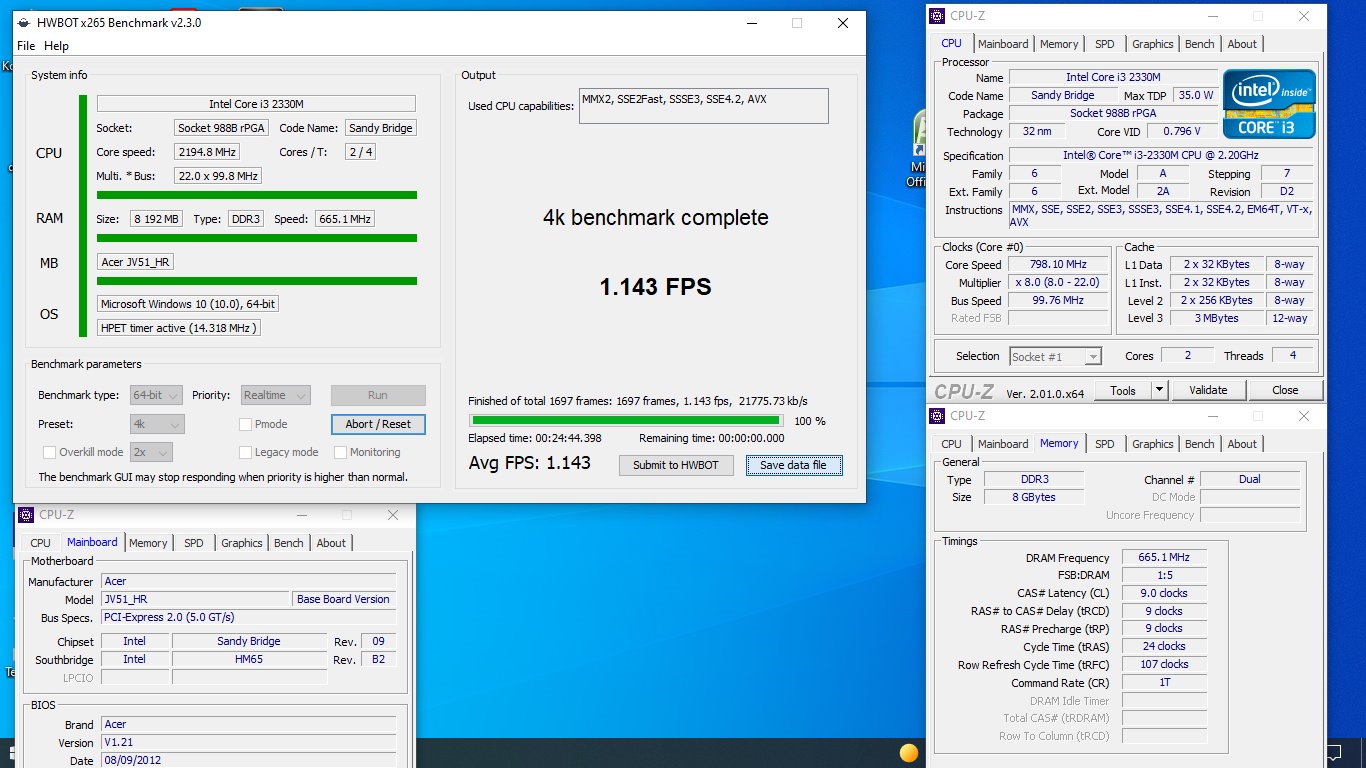Click the DRAM Frequency 665.1 MHz value
The width and height of the screenshot is (1366, 768).
pos(1163,557)
